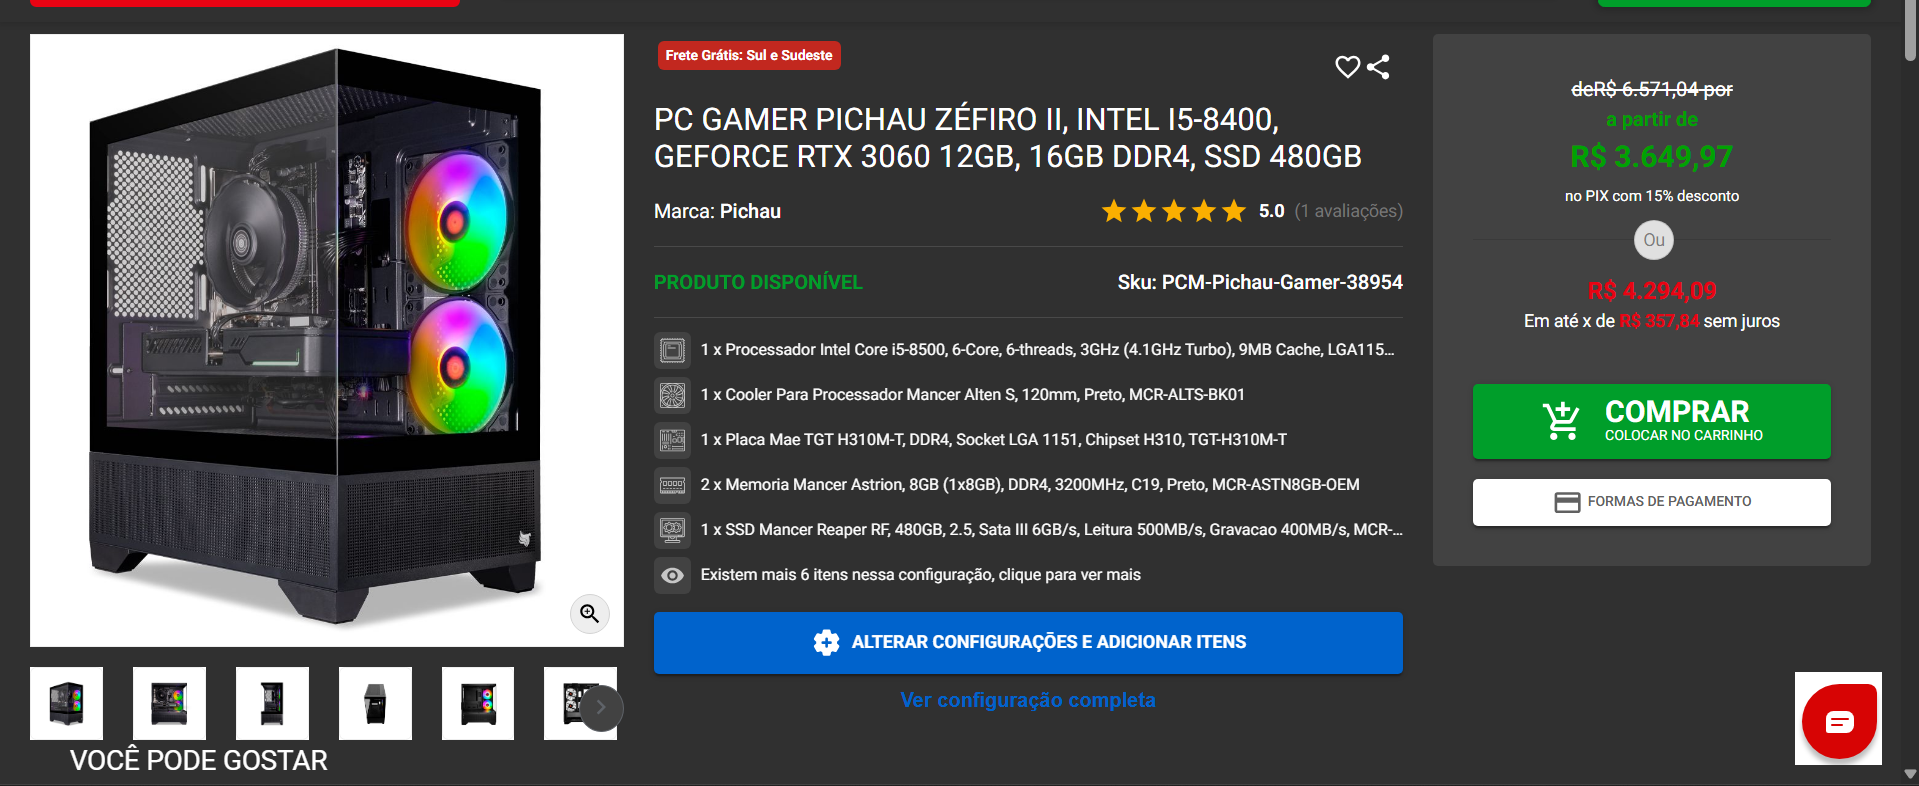Image resolution: width=1919 pixels, height=786 pixels.
Task: Click the page vertical scrollbar thumb
Action: point(1910,30)
